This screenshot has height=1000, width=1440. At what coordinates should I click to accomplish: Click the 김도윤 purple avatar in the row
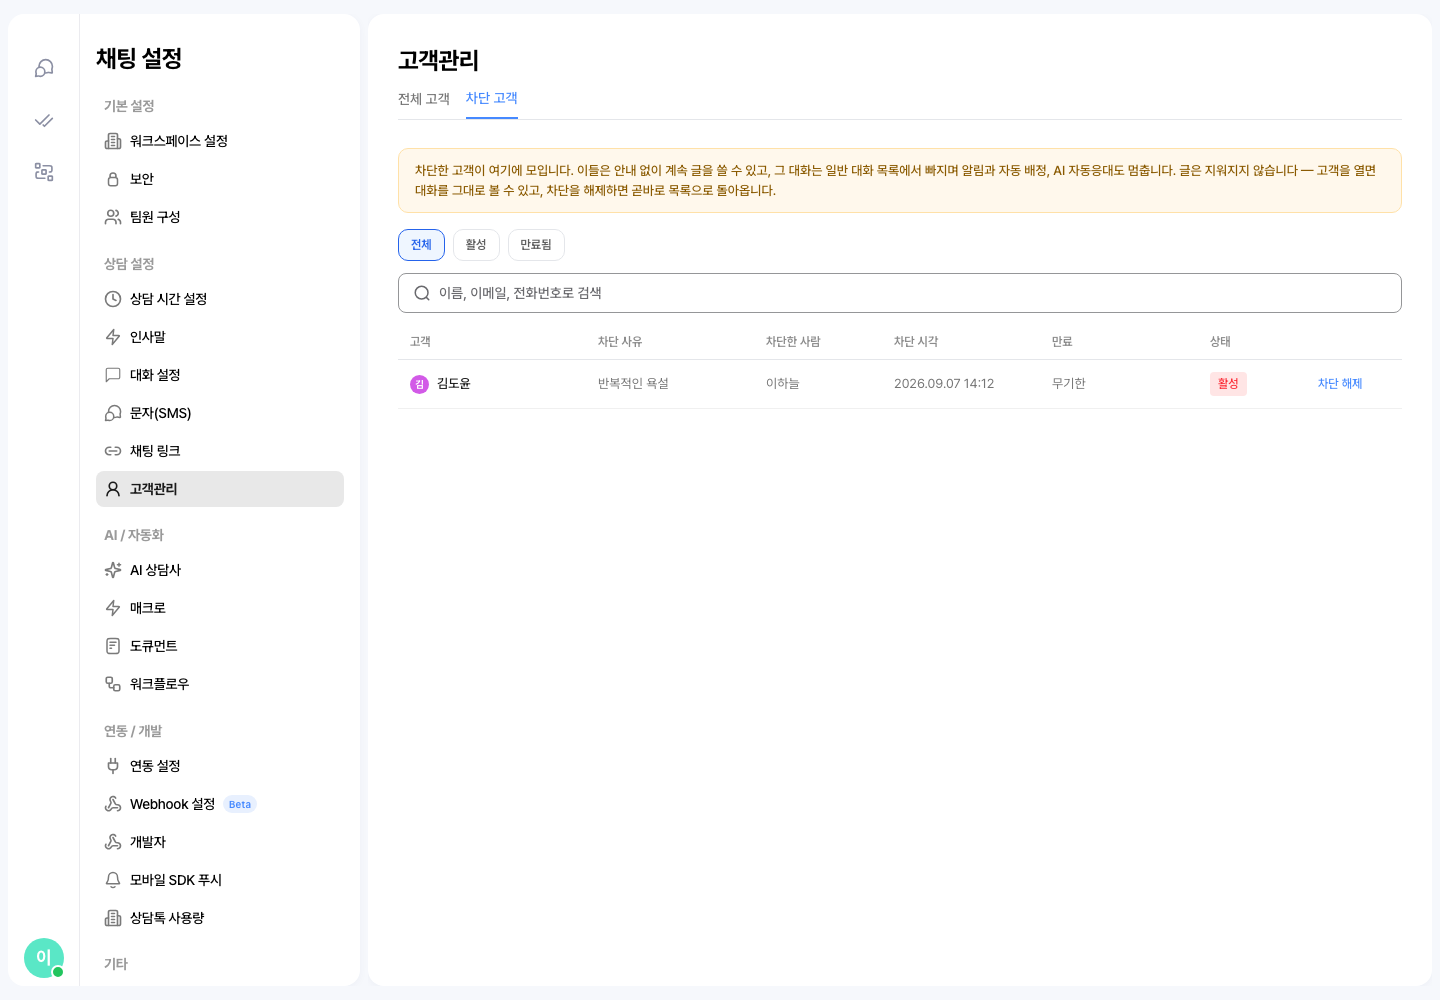pos(420,384)
